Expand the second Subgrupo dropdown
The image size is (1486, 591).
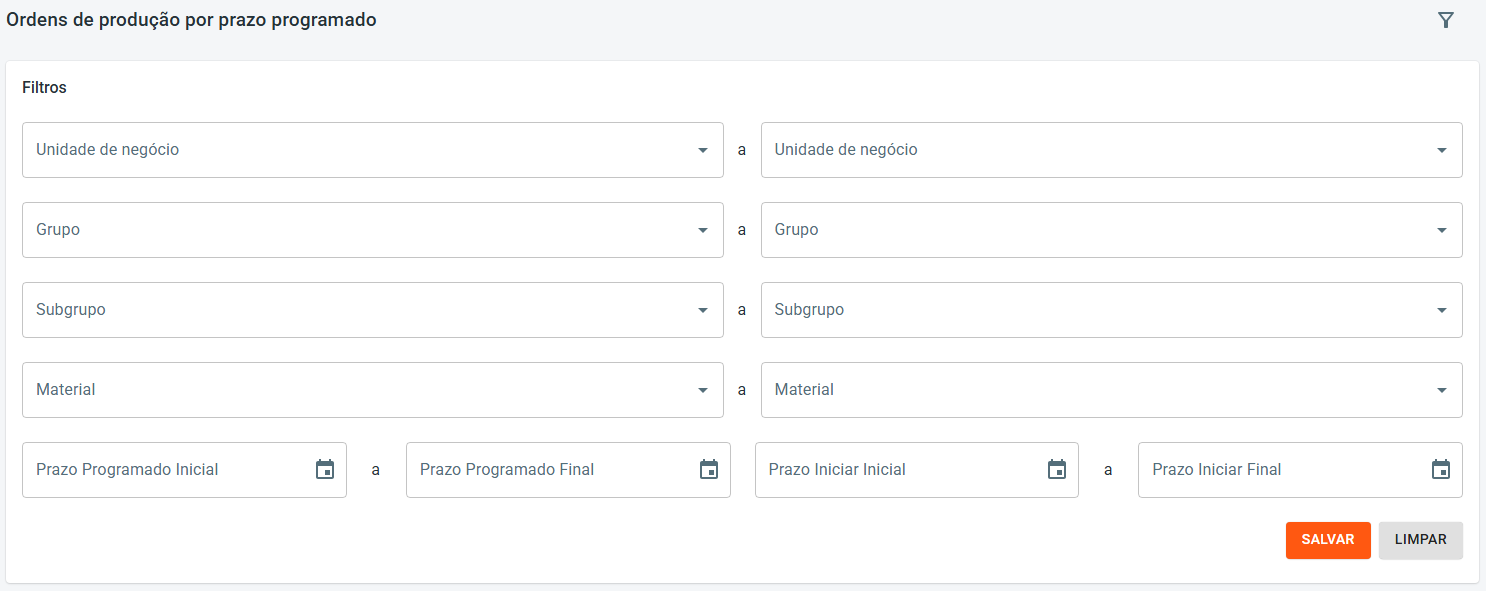coord(1441,310)
